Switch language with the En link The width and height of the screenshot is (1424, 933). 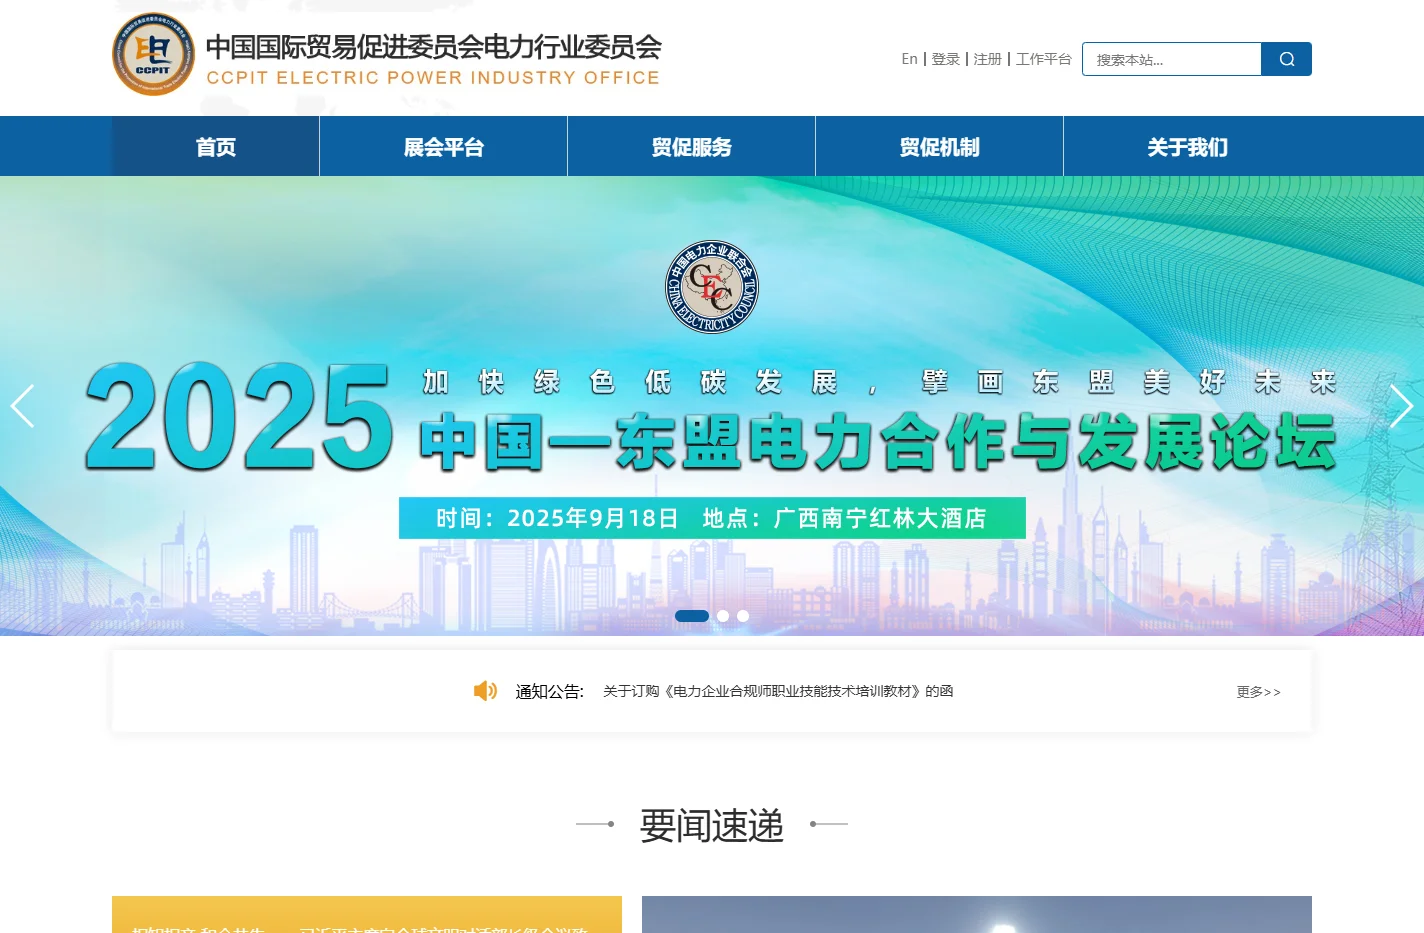coord(909,59)
